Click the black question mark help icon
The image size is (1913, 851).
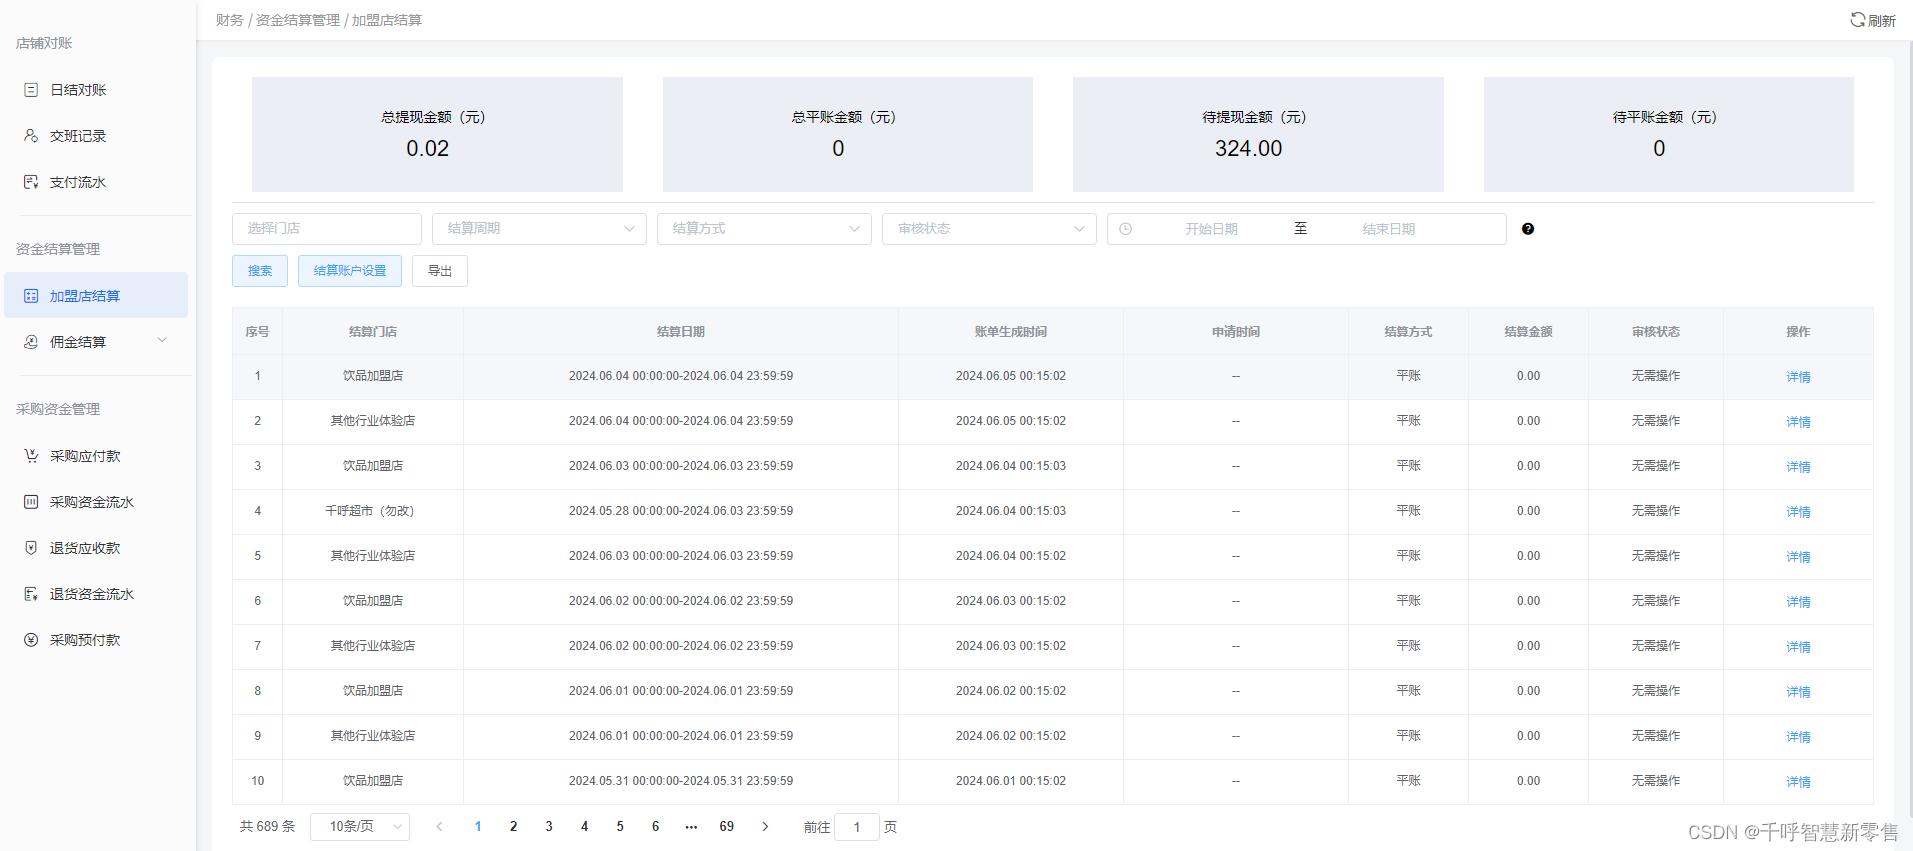tap(1528, 229)
